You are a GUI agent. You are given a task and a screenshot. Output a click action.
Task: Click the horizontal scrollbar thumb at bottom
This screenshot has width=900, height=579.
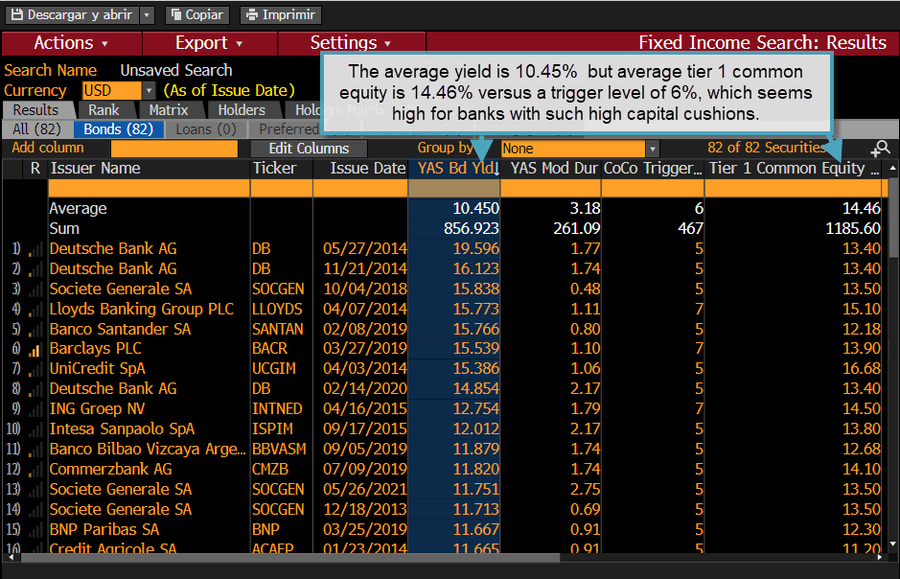(x=290, y=557)
